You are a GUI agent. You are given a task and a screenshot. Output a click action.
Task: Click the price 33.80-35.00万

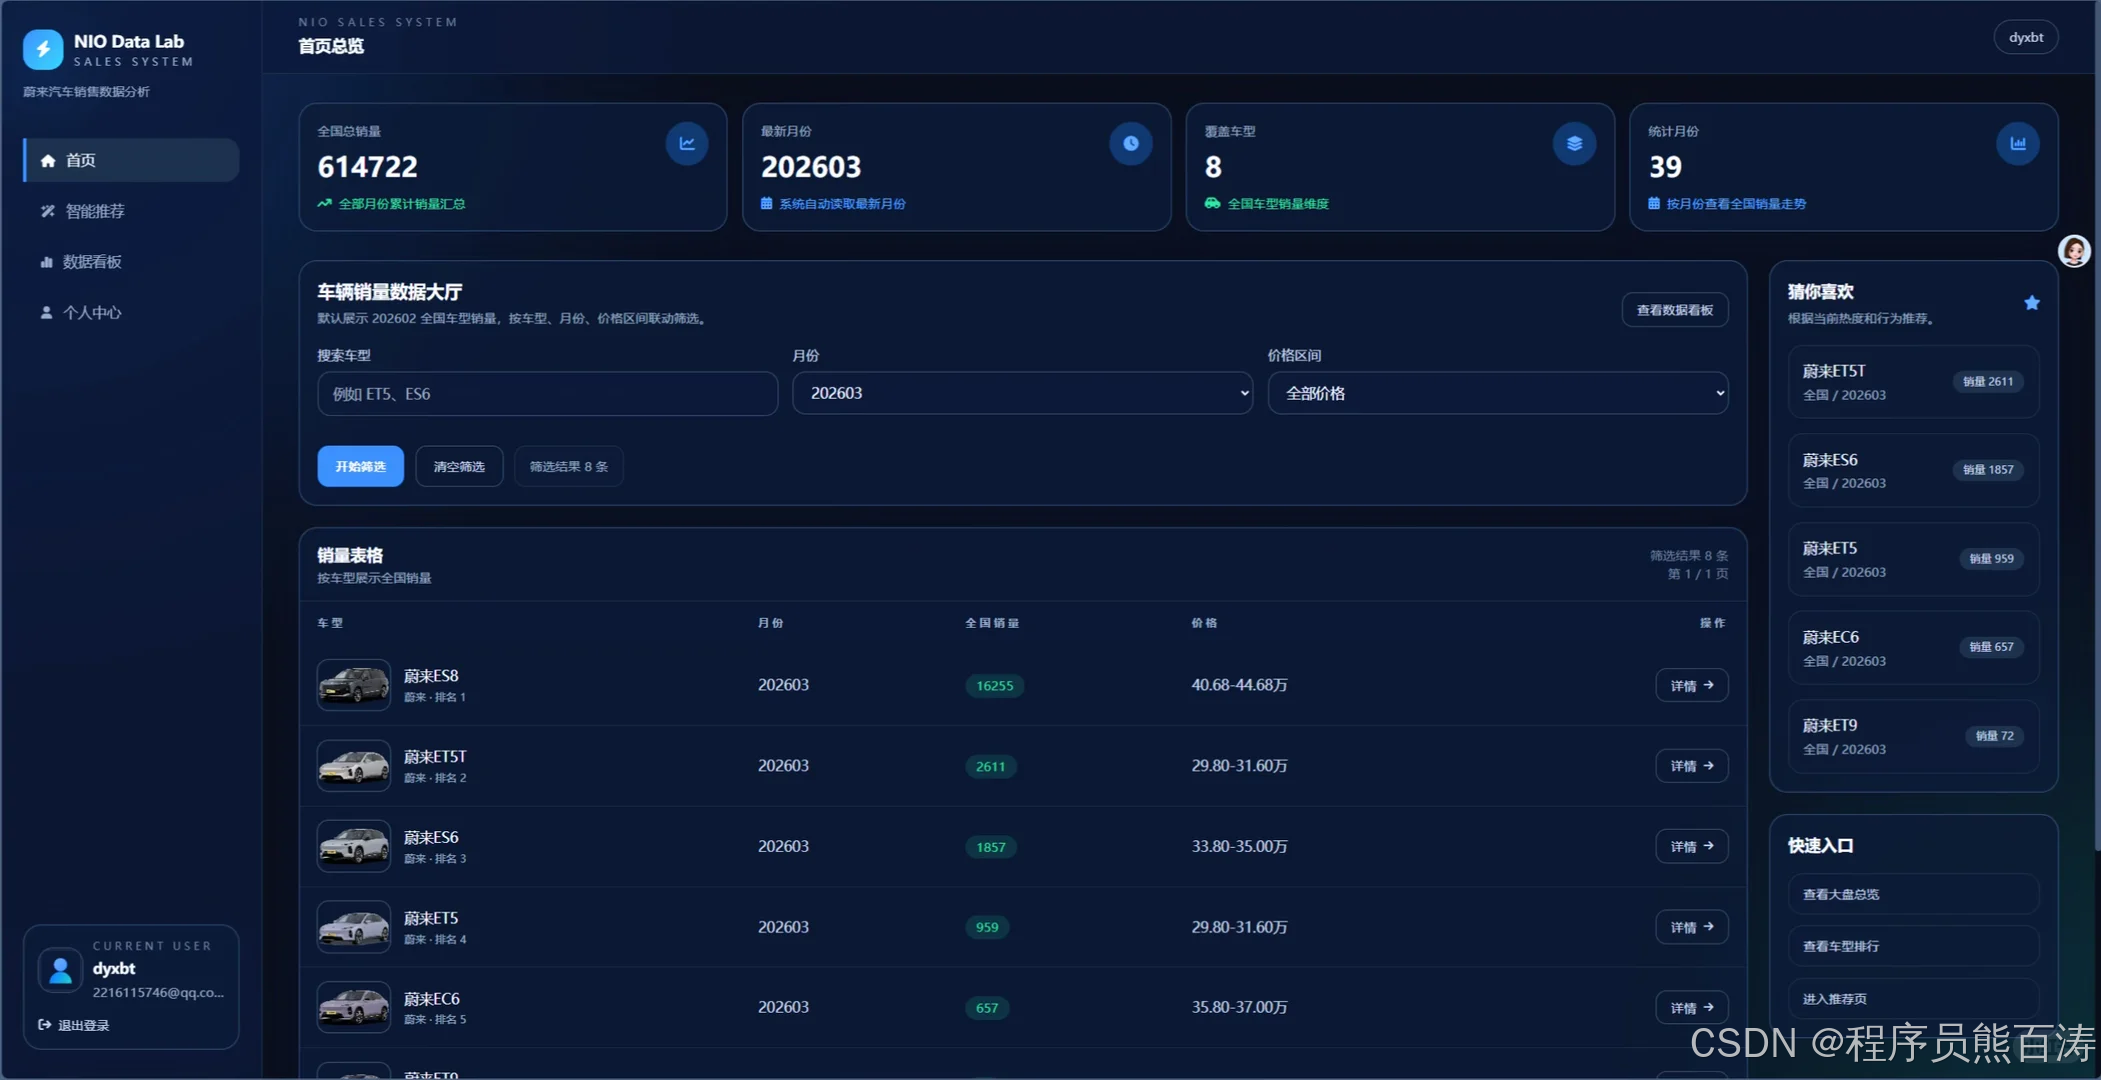(1239, 846)
